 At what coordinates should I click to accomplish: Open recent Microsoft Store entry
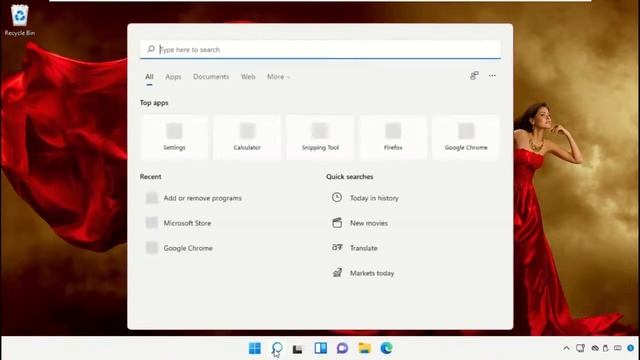point(179,223)
